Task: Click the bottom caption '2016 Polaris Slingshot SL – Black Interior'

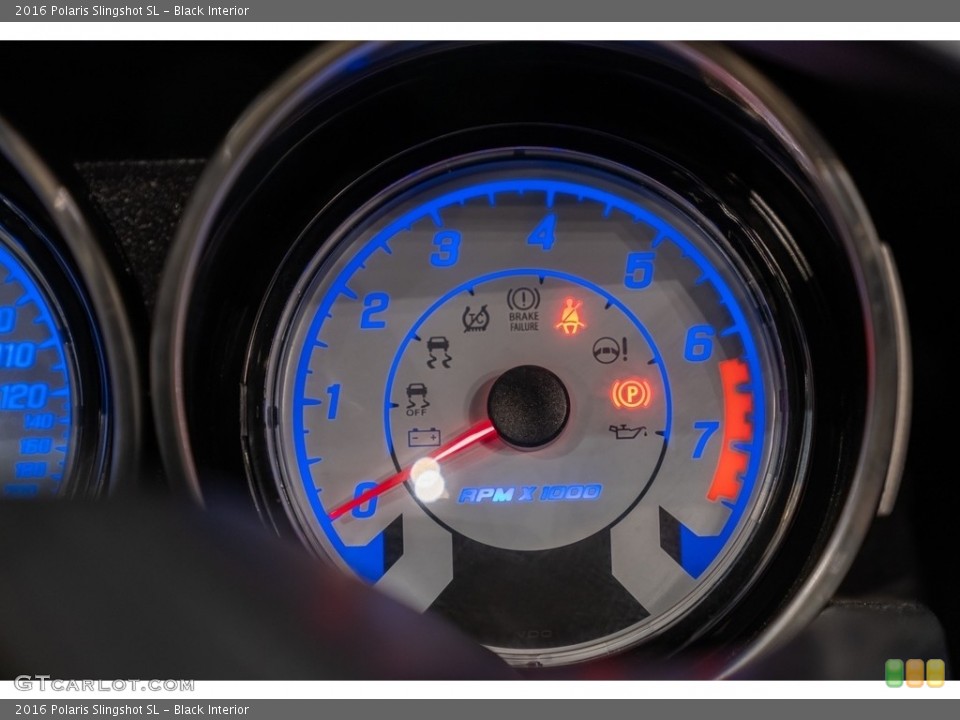Action: coord(132,710)
